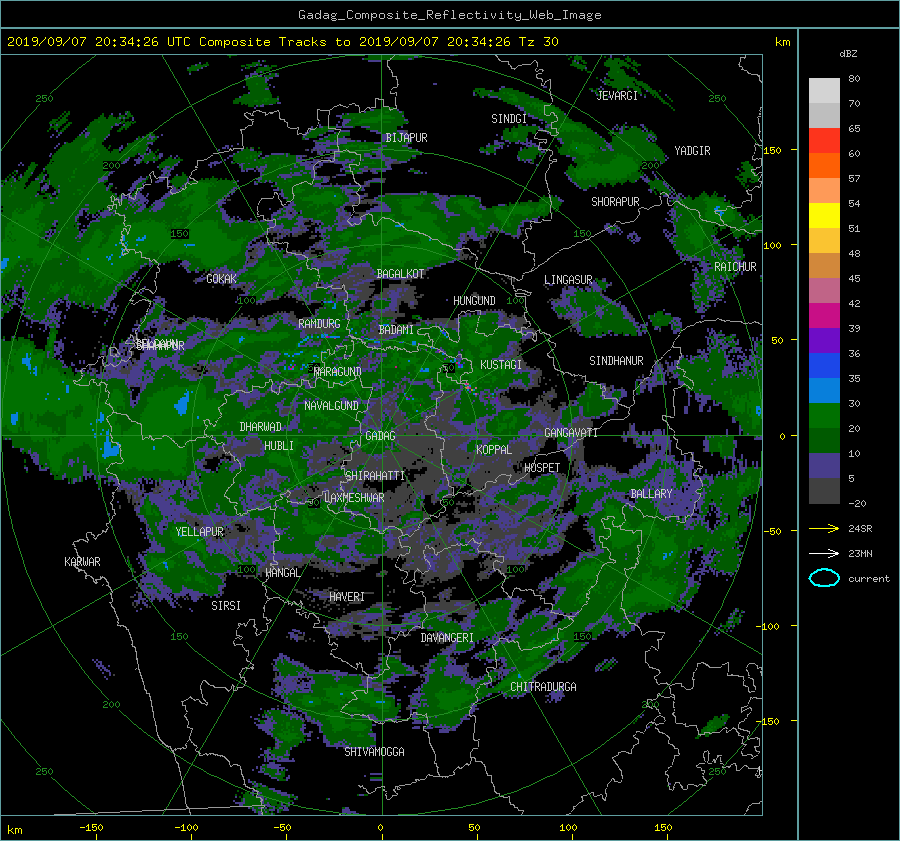Select the red 60-65 dBZ legend swatch
The width and height of the screenshot is (900, 841).
[x=824, y=141]
